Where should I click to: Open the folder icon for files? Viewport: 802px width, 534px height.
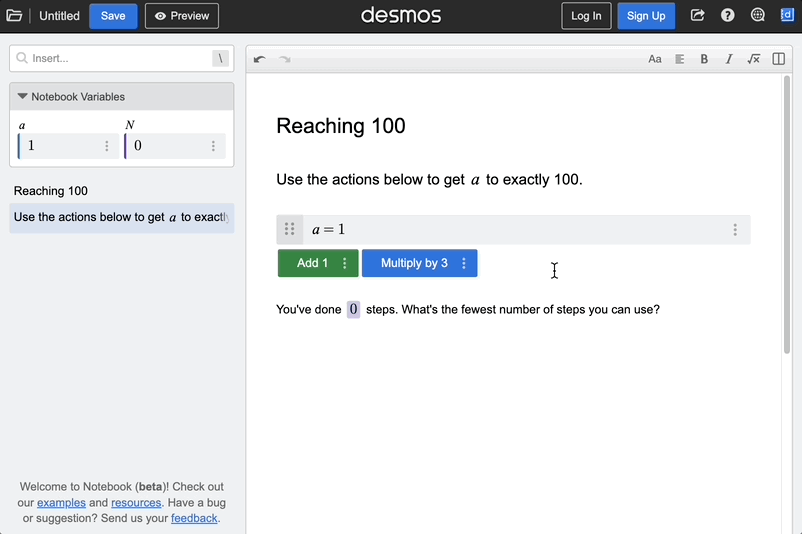14,16
